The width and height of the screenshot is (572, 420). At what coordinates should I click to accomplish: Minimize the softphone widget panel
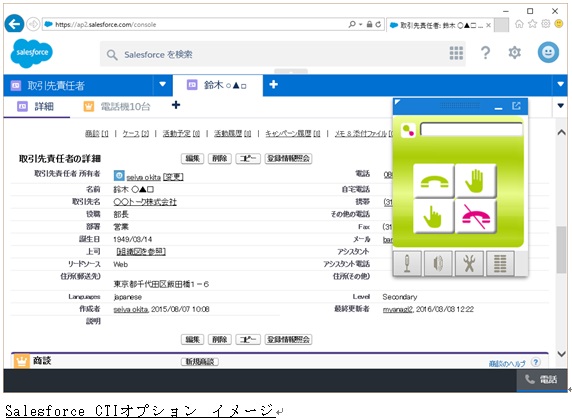498,107
